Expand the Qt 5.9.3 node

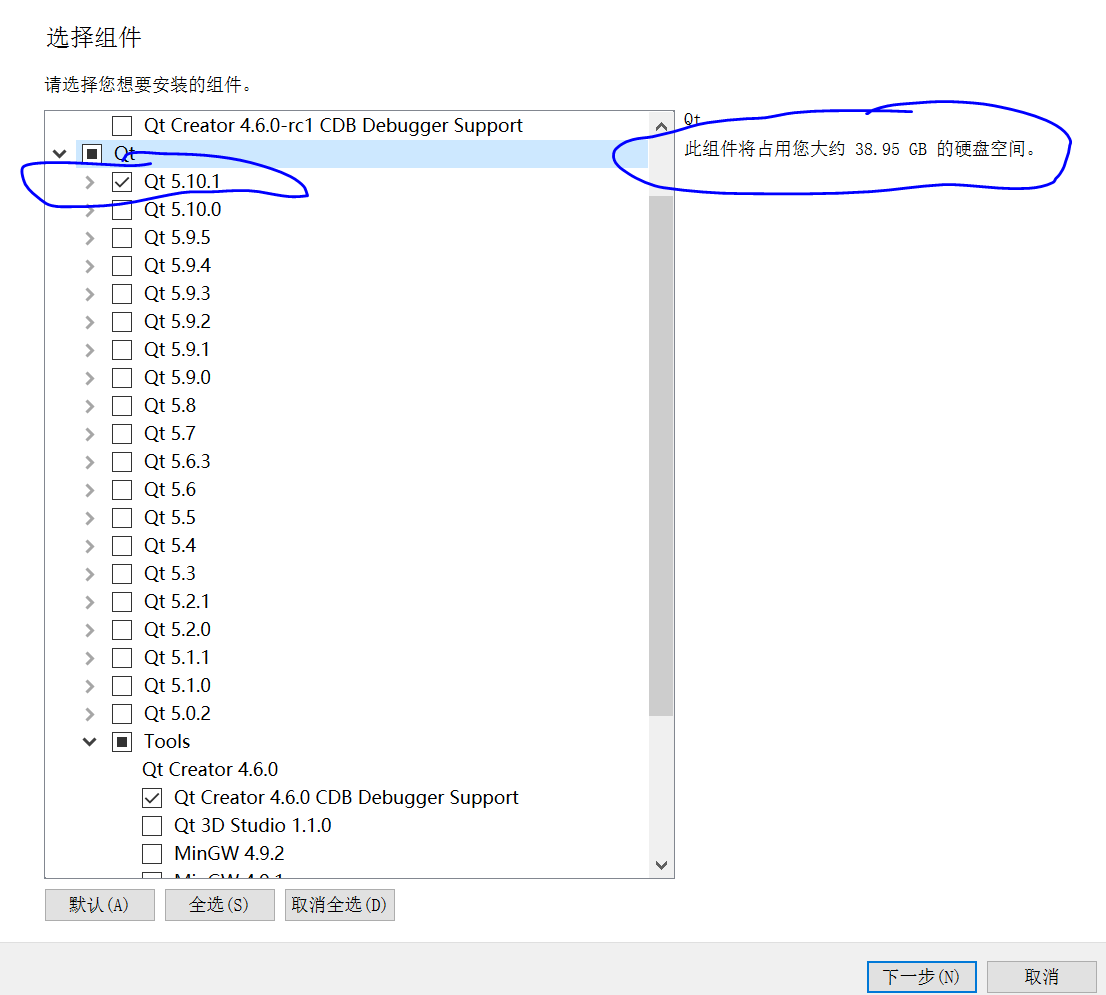(90, 293)
